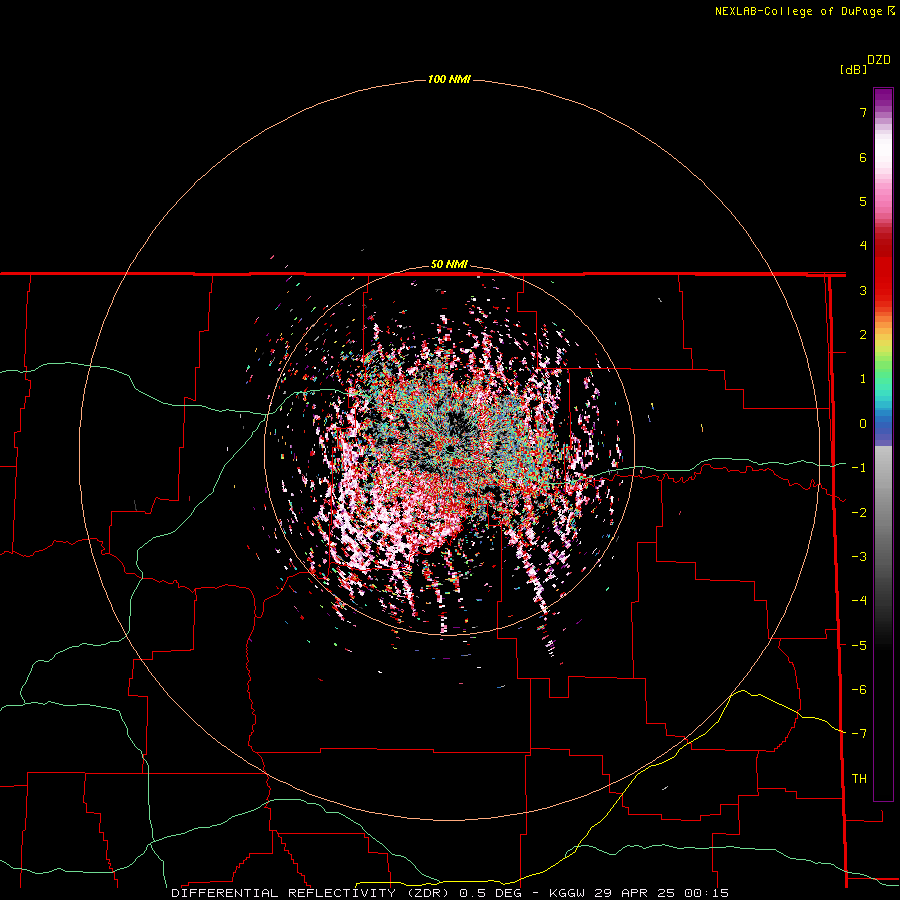Click the colorbar label -4

[x=859, y=601]
